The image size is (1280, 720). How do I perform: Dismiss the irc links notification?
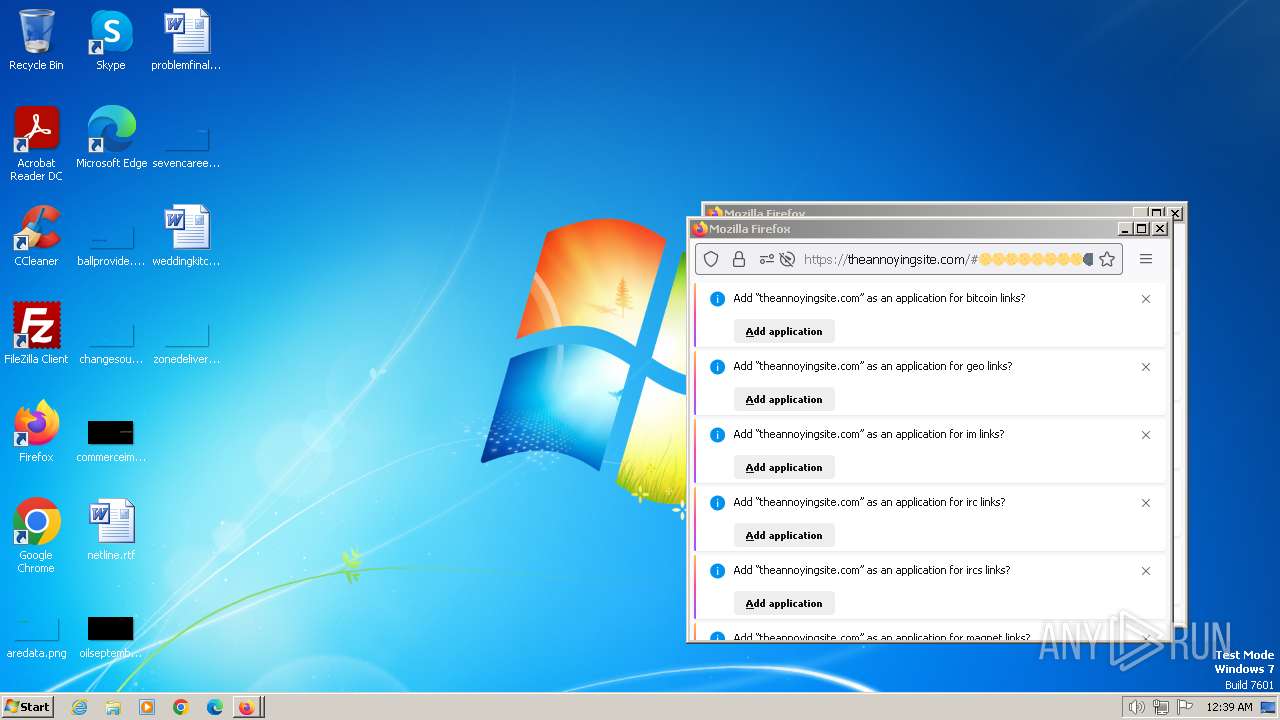1146,503
